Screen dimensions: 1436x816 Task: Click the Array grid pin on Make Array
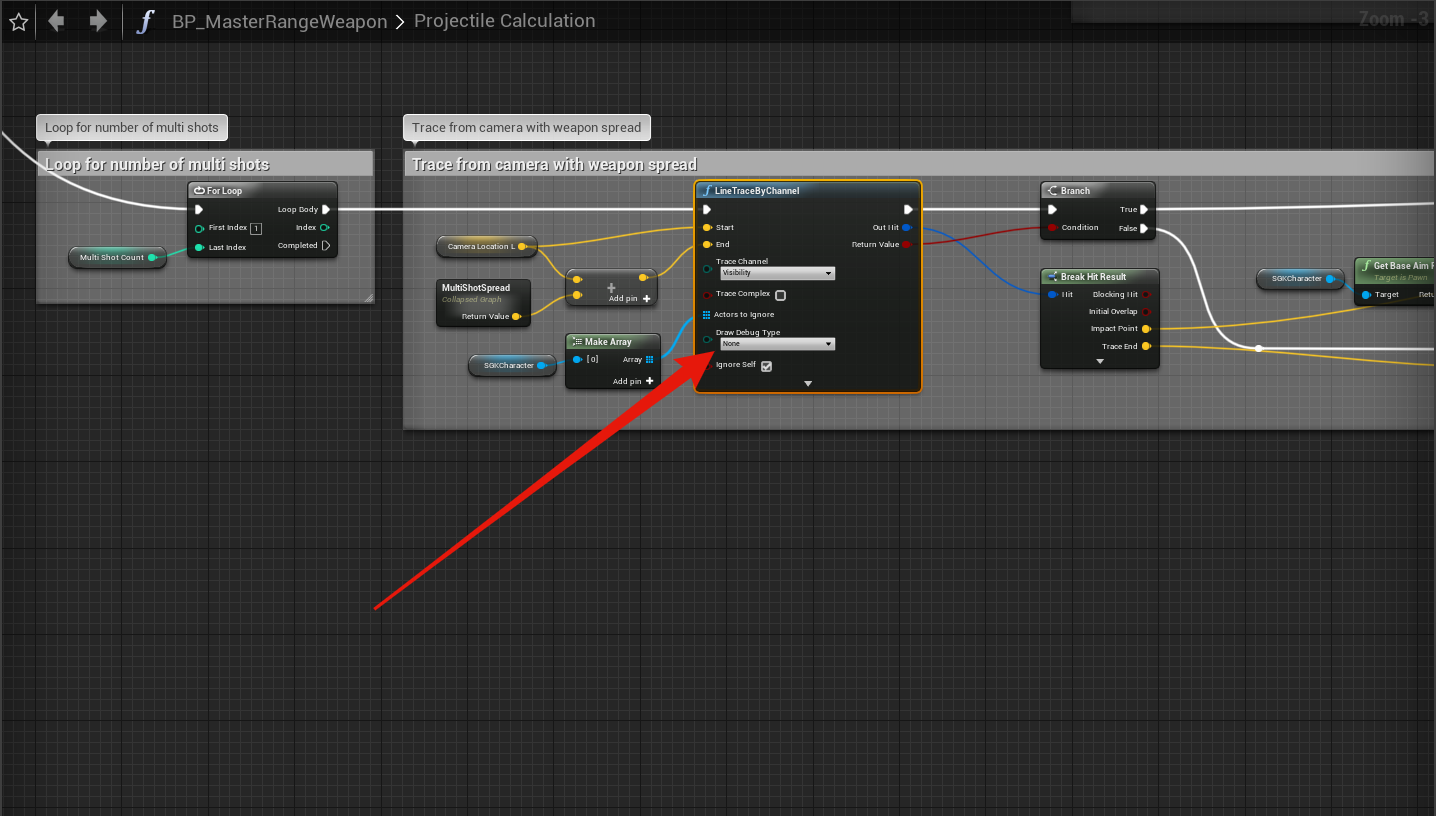click(x=650, y=360)
